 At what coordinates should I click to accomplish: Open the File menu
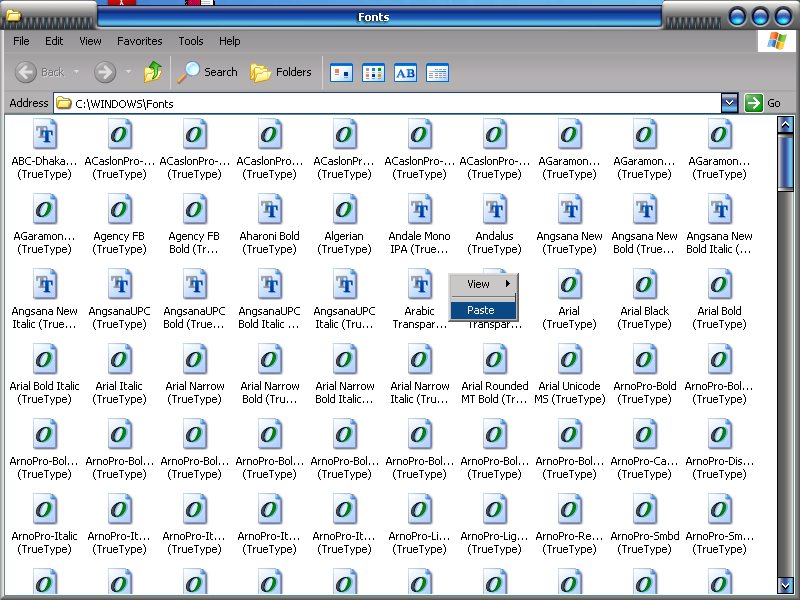point(21,41)
